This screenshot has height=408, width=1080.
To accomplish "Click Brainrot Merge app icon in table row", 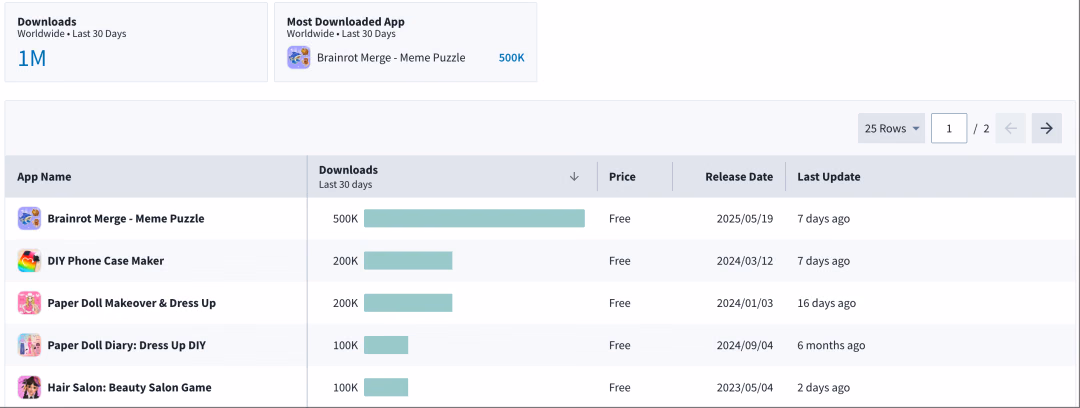I will pos(29,218).
